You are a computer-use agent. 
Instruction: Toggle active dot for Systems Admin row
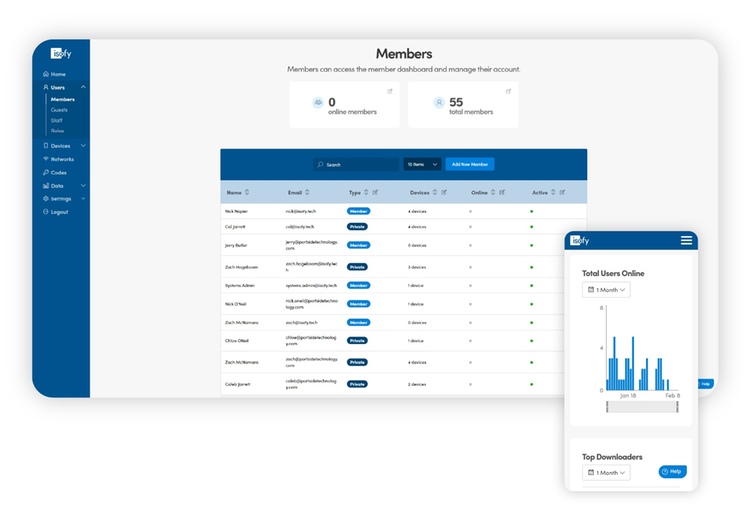(531, 286)
